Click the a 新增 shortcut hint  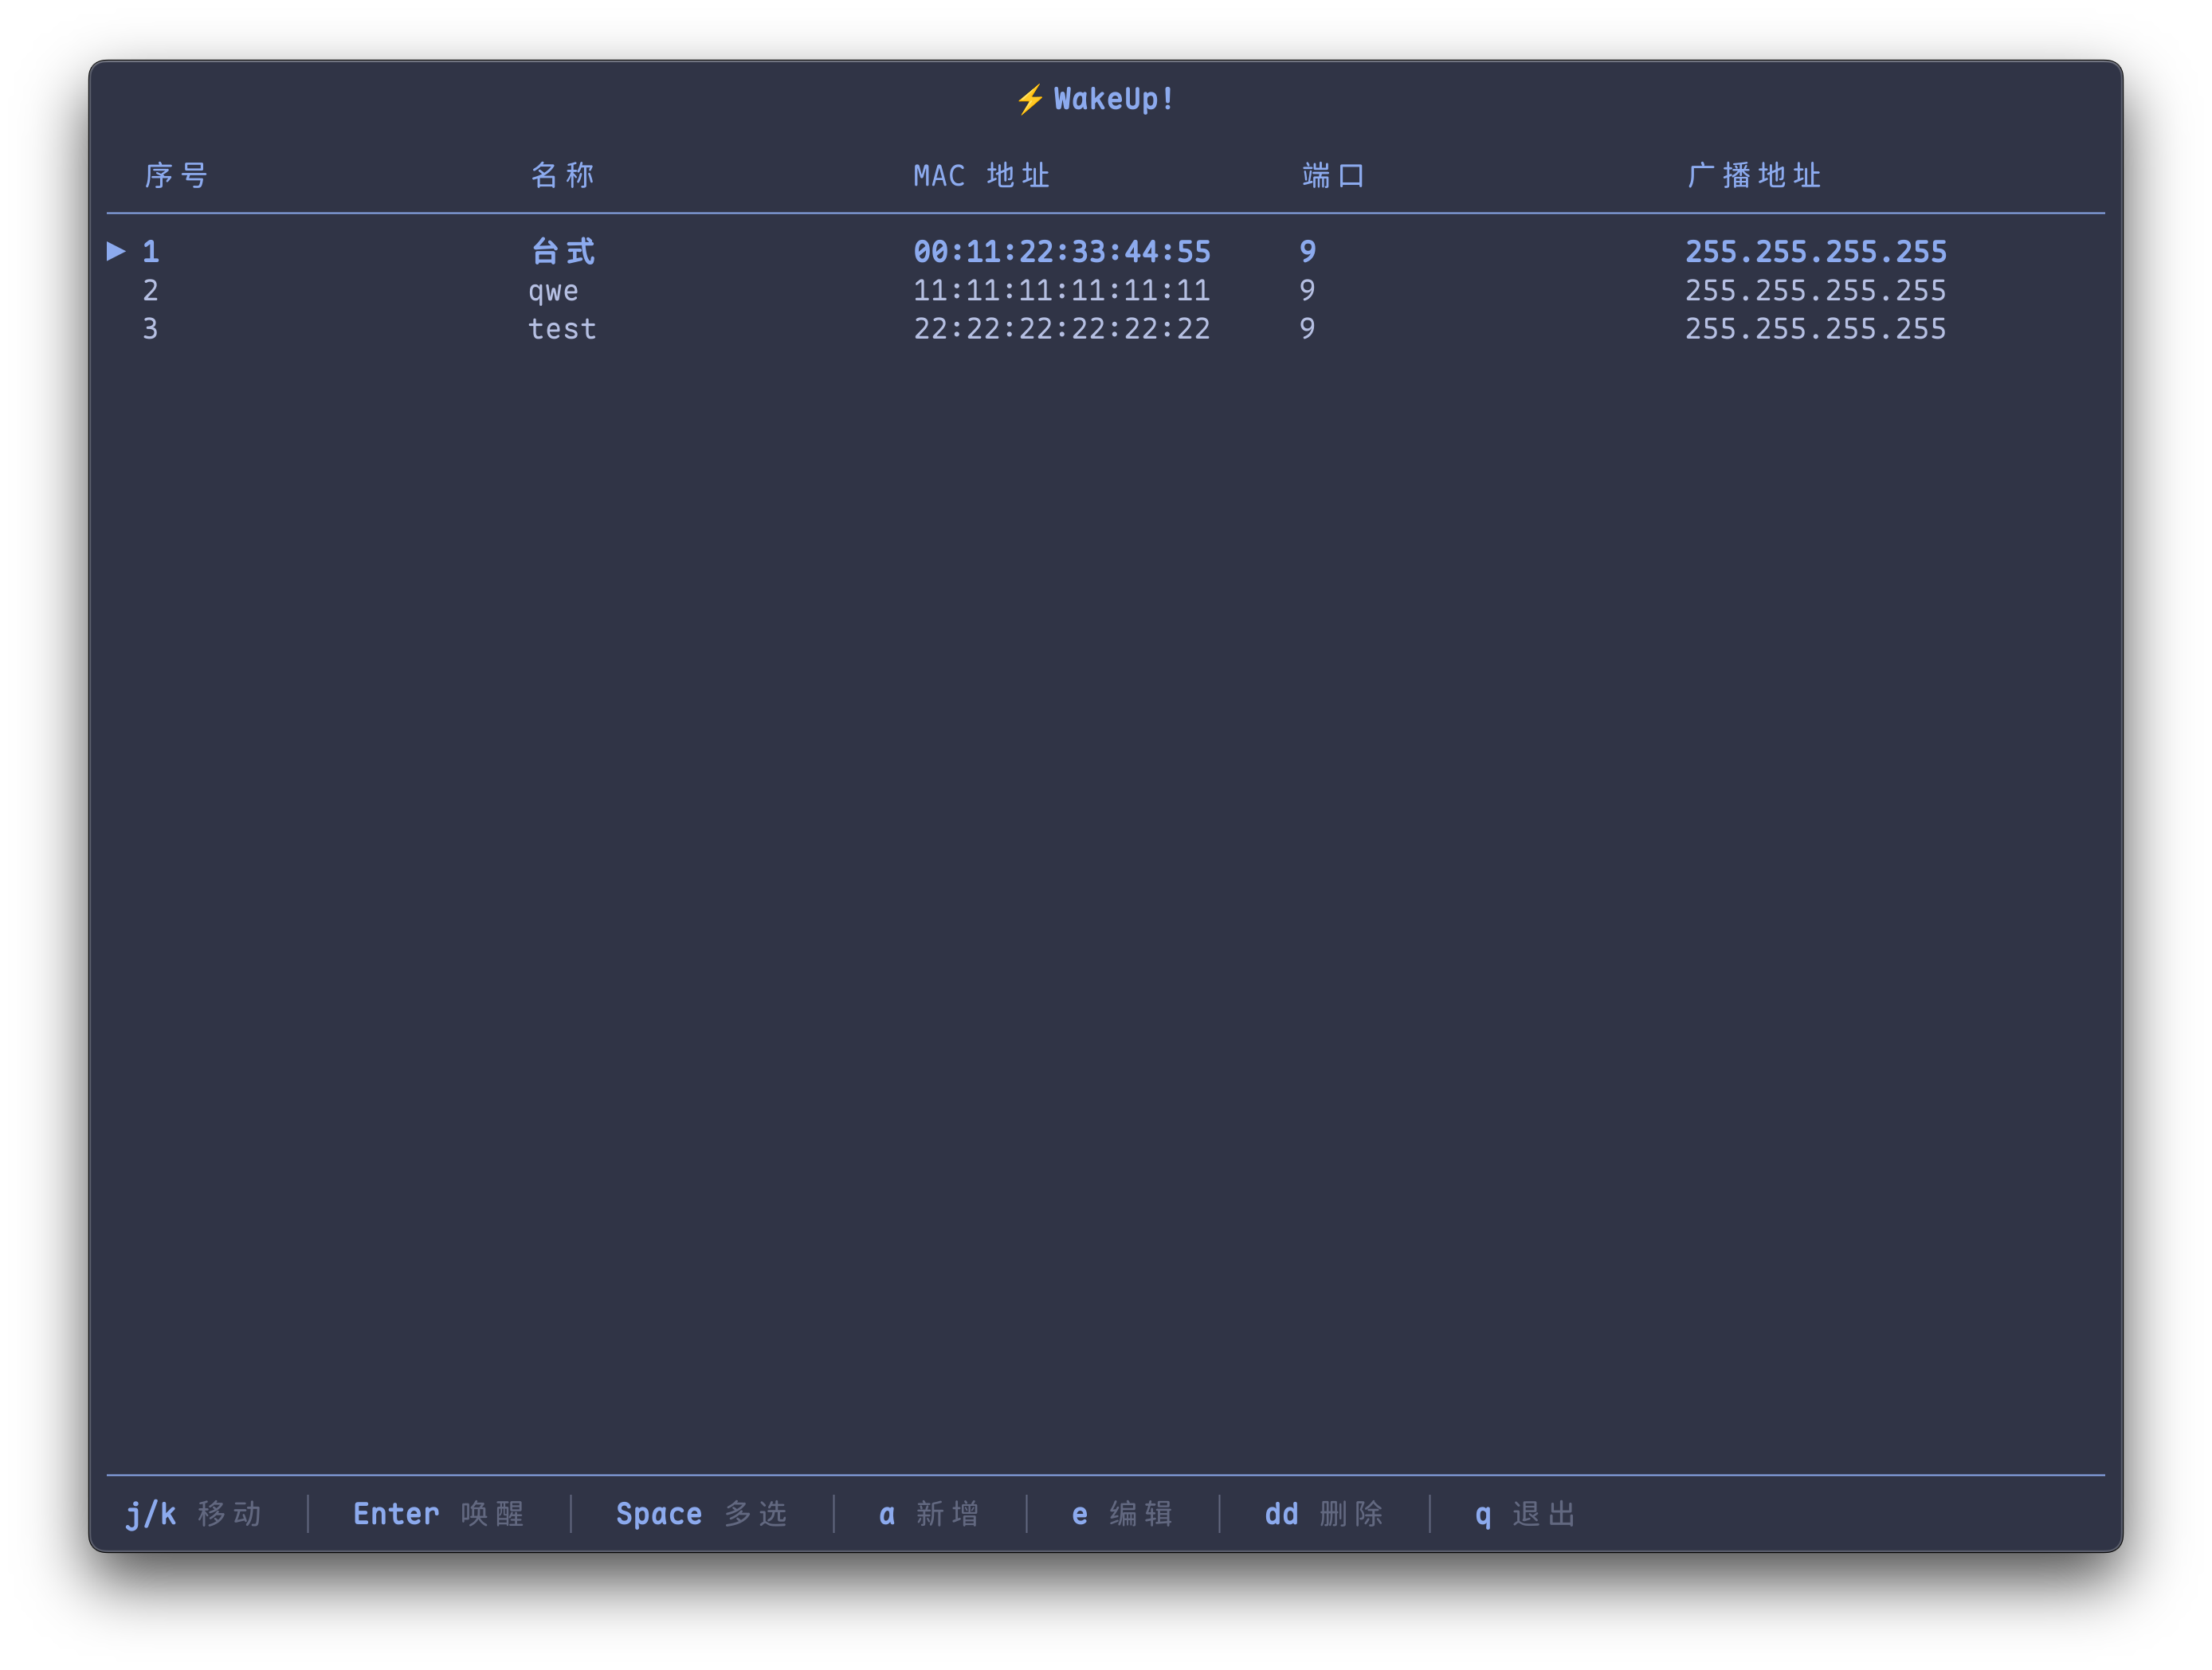point(929,1514)
